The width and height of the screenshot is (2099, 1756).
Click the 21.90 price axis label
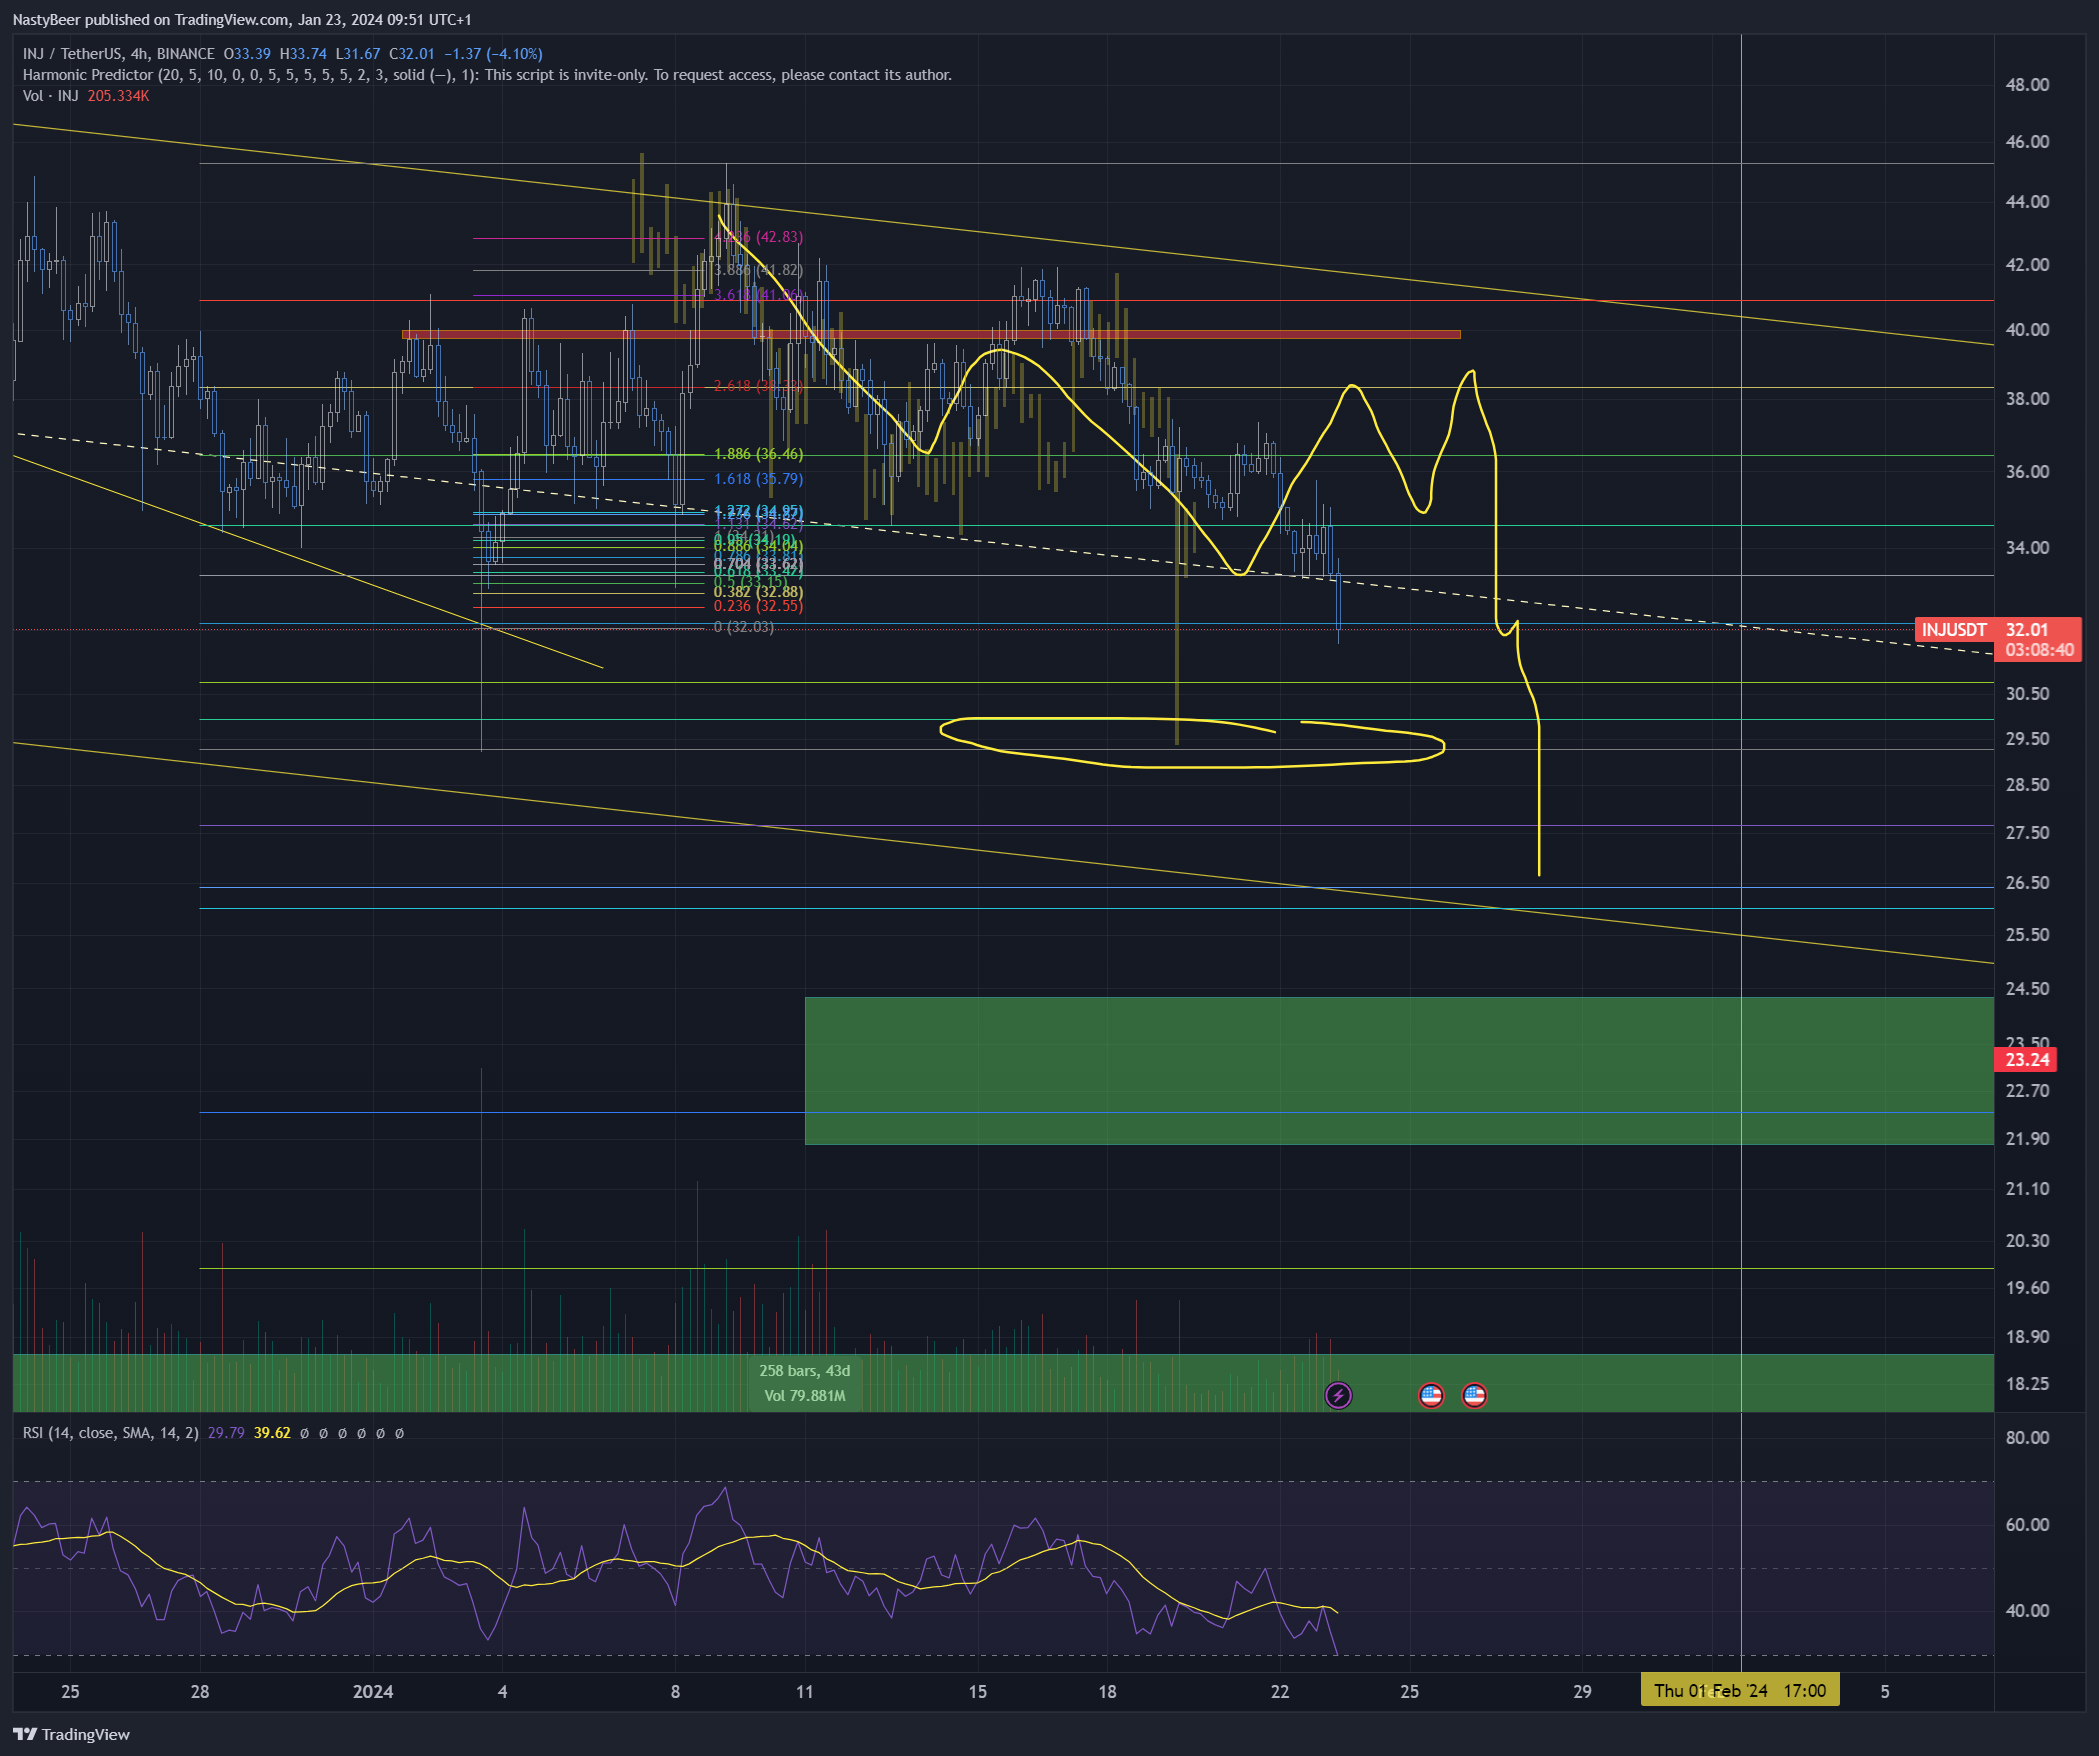coord(2027,1139)
